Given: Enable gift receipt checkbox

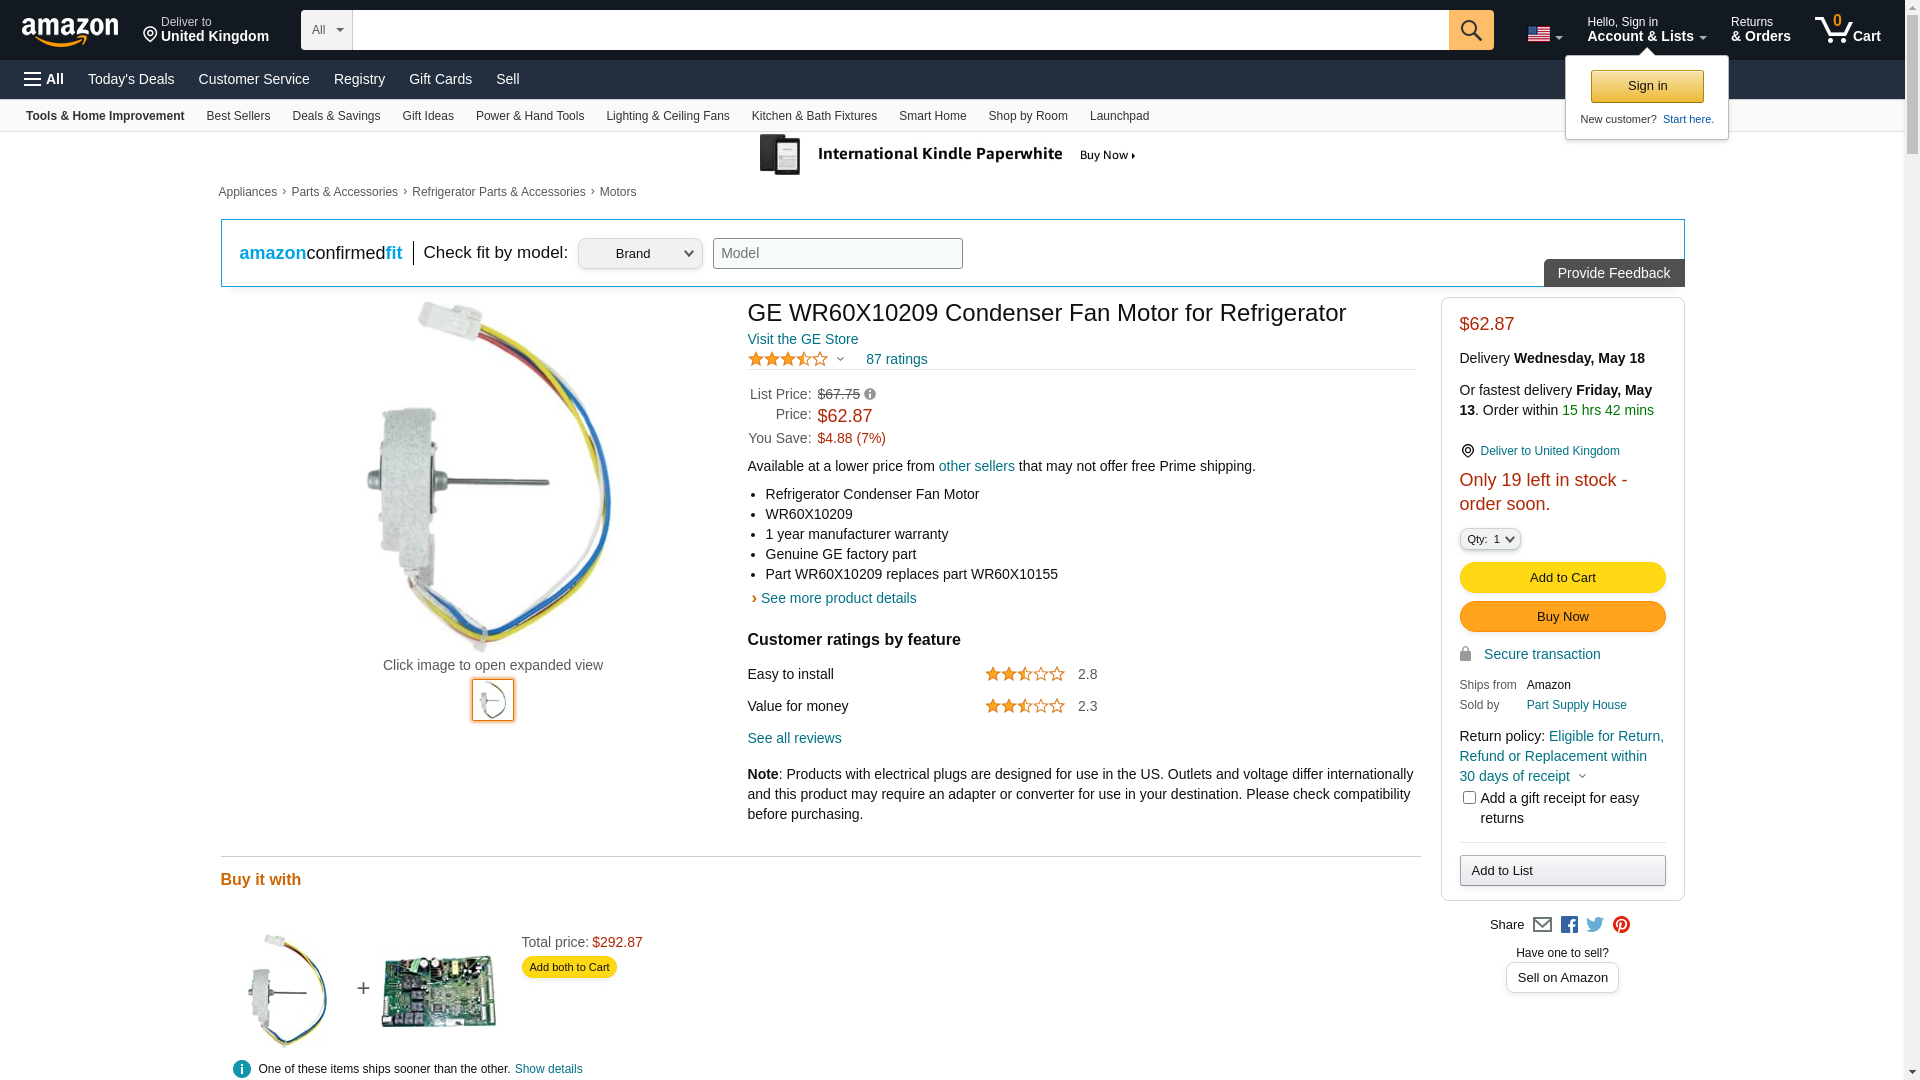Looking at the screenshot, I should tap(1469, 798).
